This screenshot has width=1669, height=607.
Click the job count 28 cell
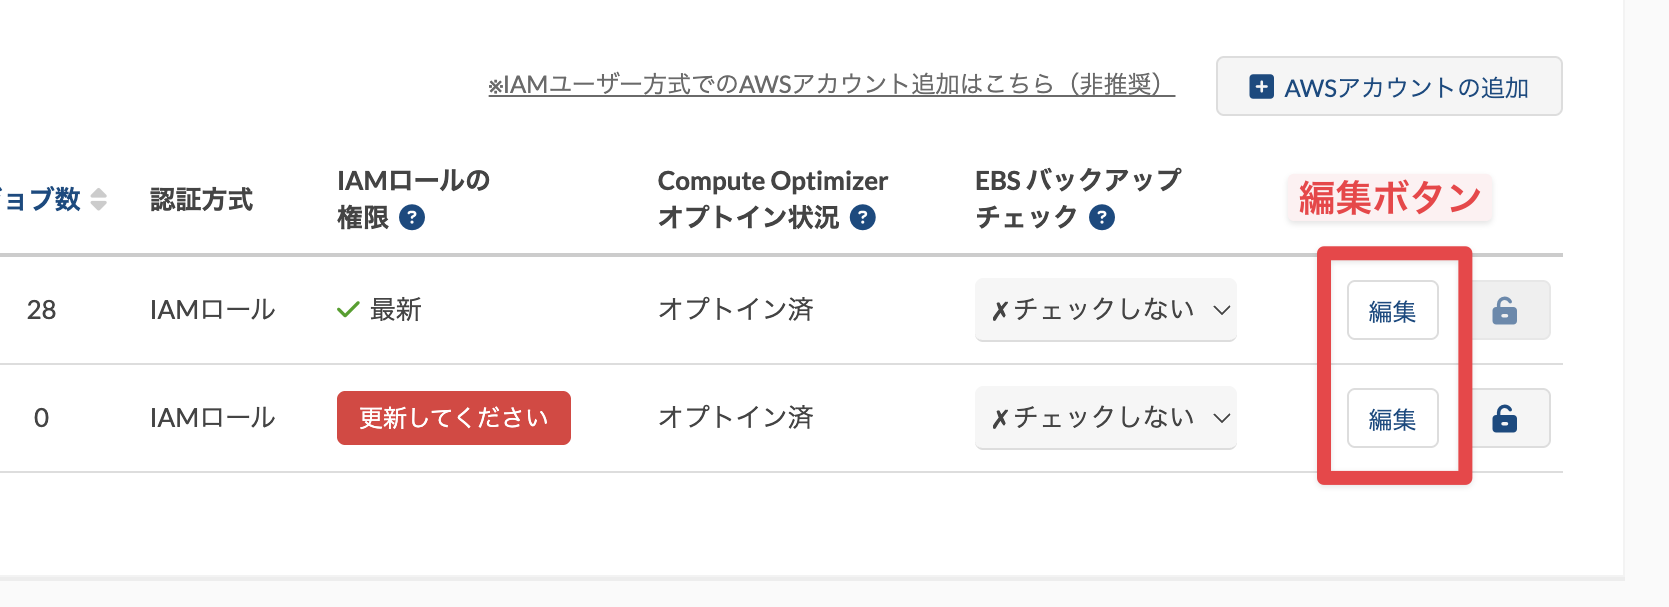[x=41, y=310]
